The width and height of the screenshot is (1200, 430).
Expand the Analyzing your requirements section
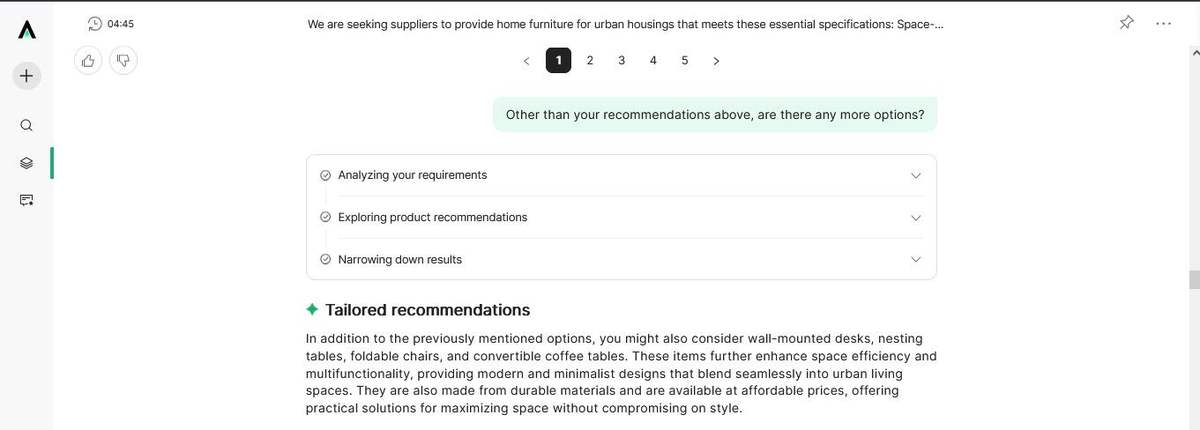[915, 175]
